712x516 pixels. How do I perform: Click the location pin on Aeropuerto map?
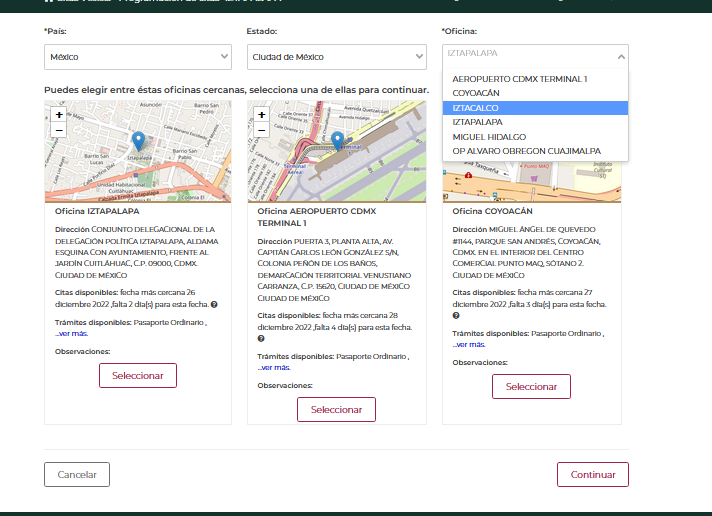click(338, 140)
